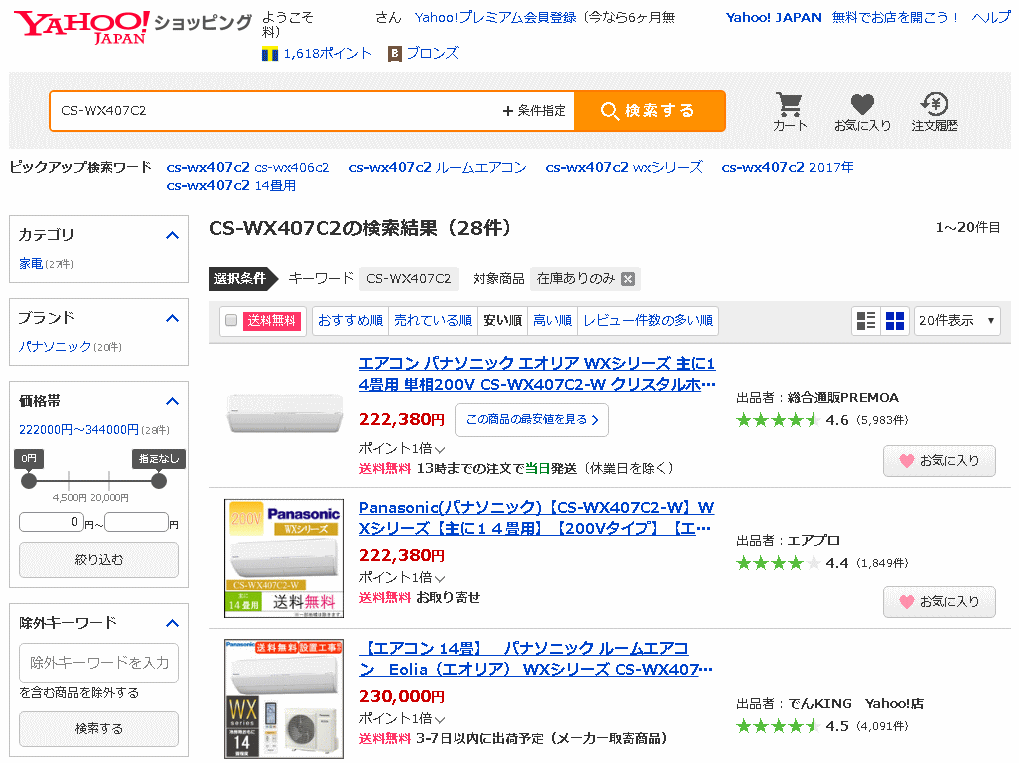Open the パナソニック brand link
1019x763 pixels.
[x=55, y=347]
